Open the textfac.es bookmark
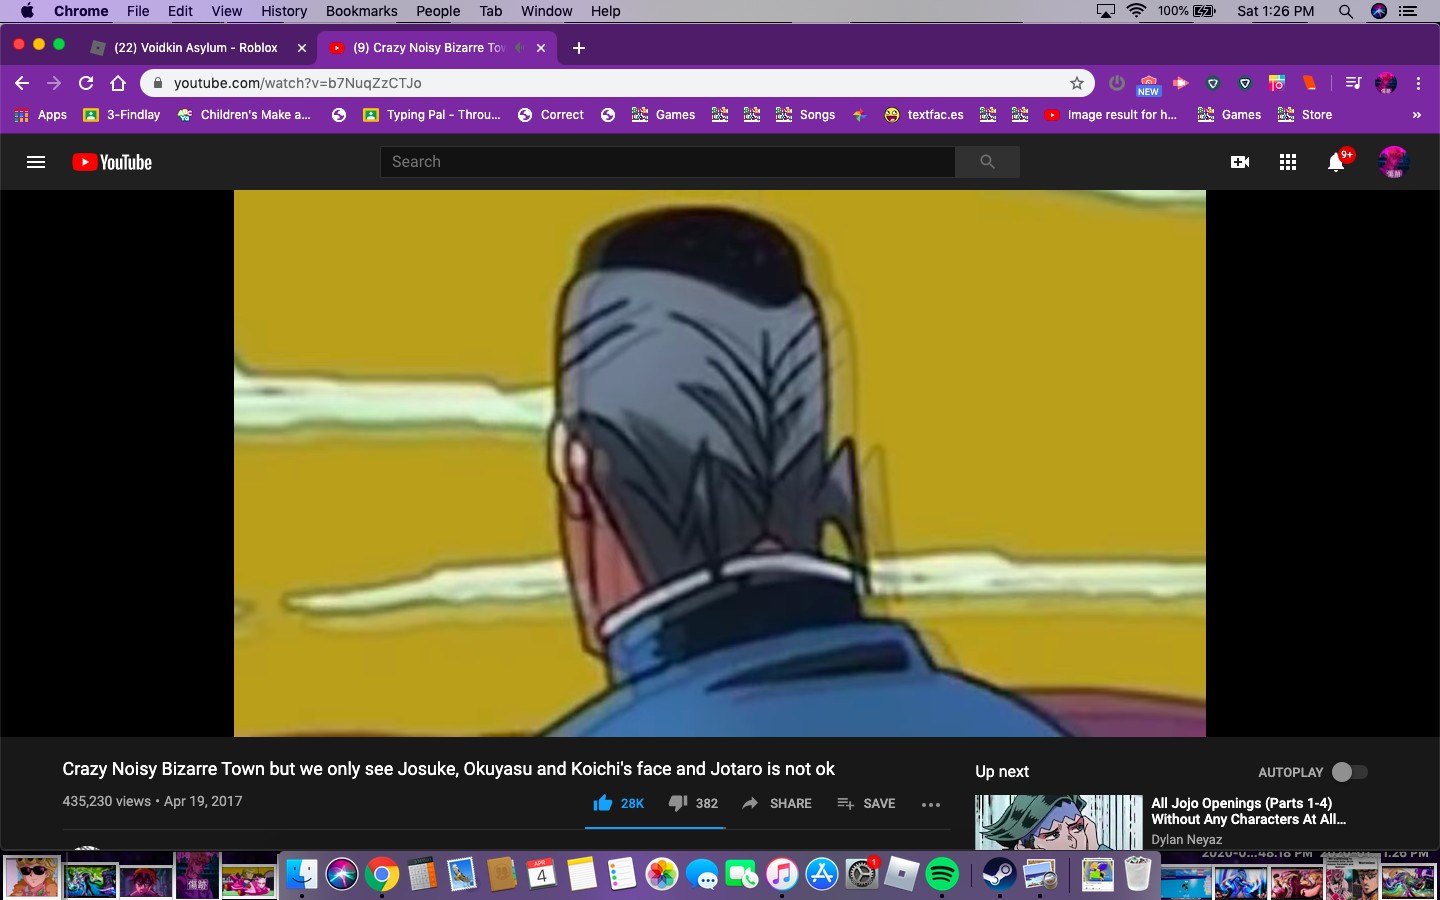 (924, 115)
